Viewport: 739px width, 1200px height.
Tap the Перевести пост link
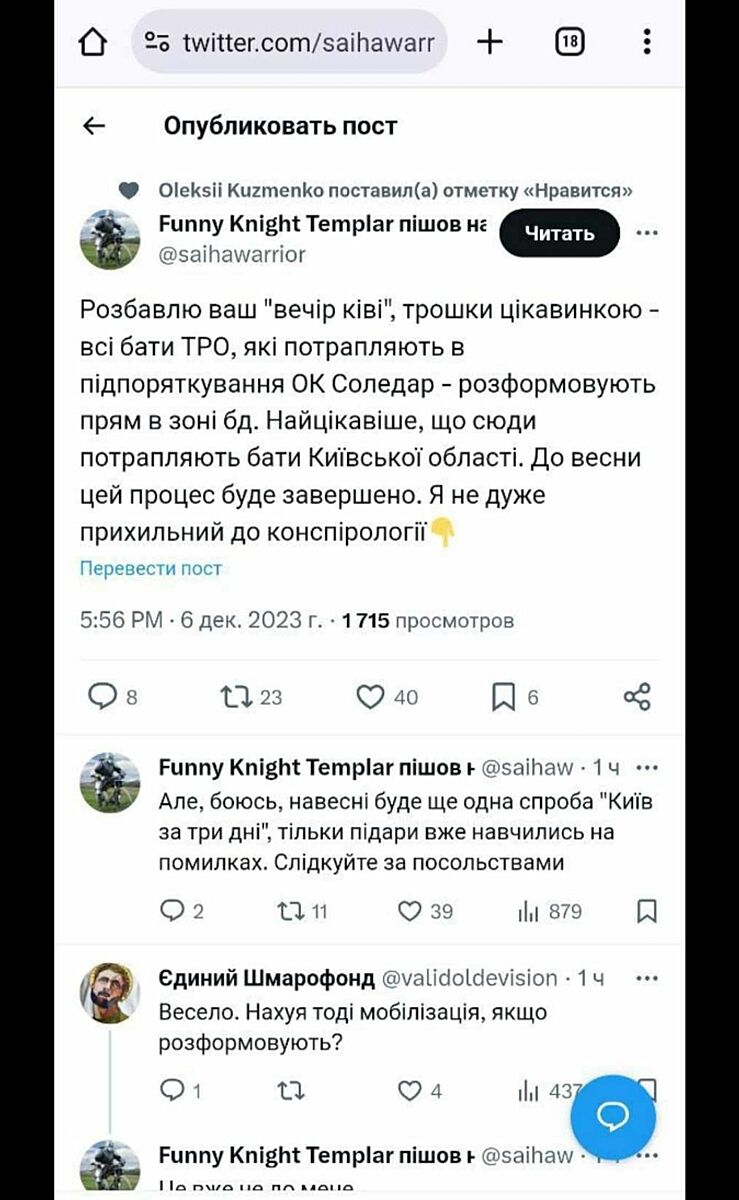click(151, 568)
